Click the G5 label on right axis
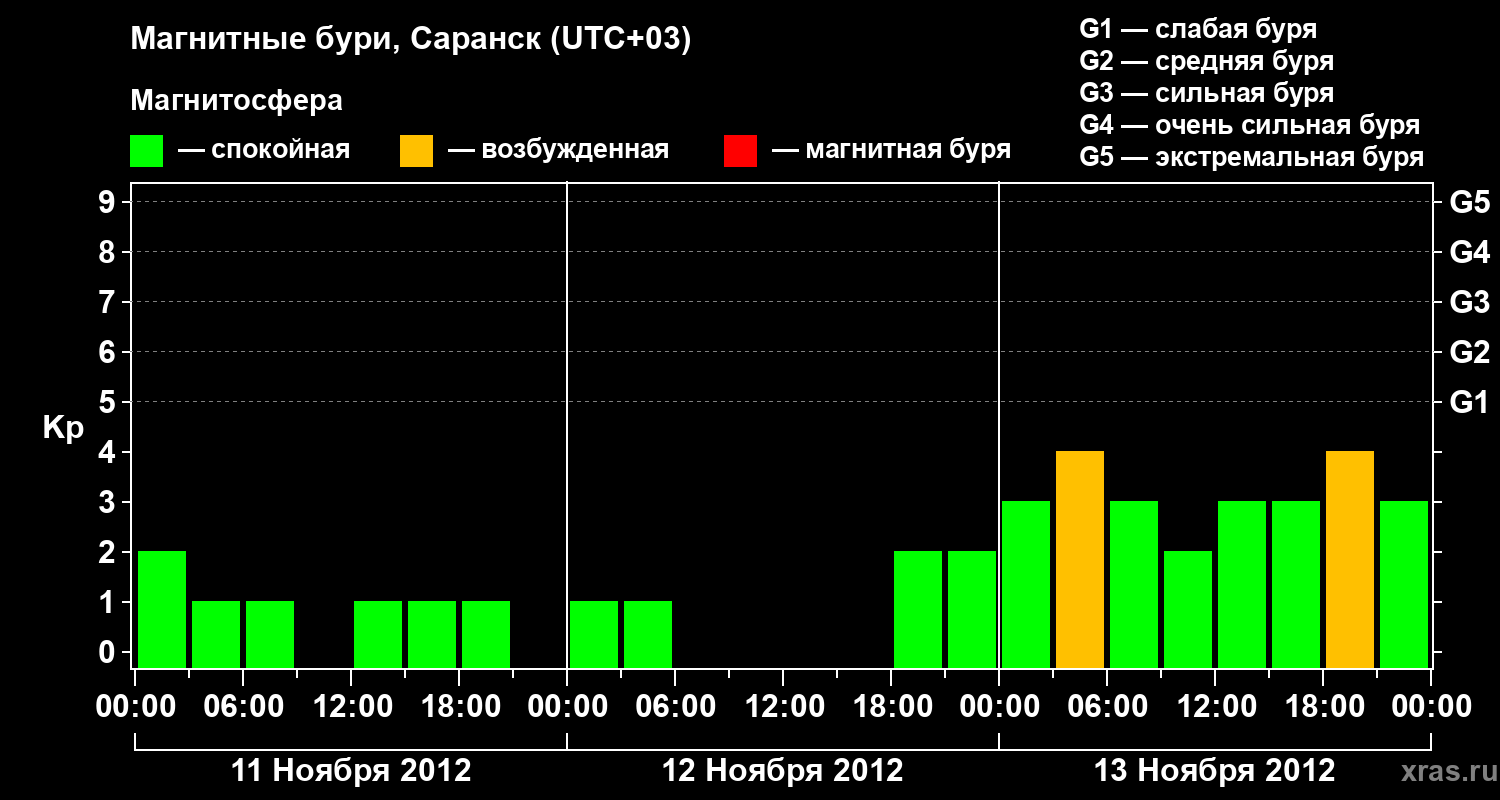Viewport: 1500px width, 800px height. click(x=1469, y=203)
